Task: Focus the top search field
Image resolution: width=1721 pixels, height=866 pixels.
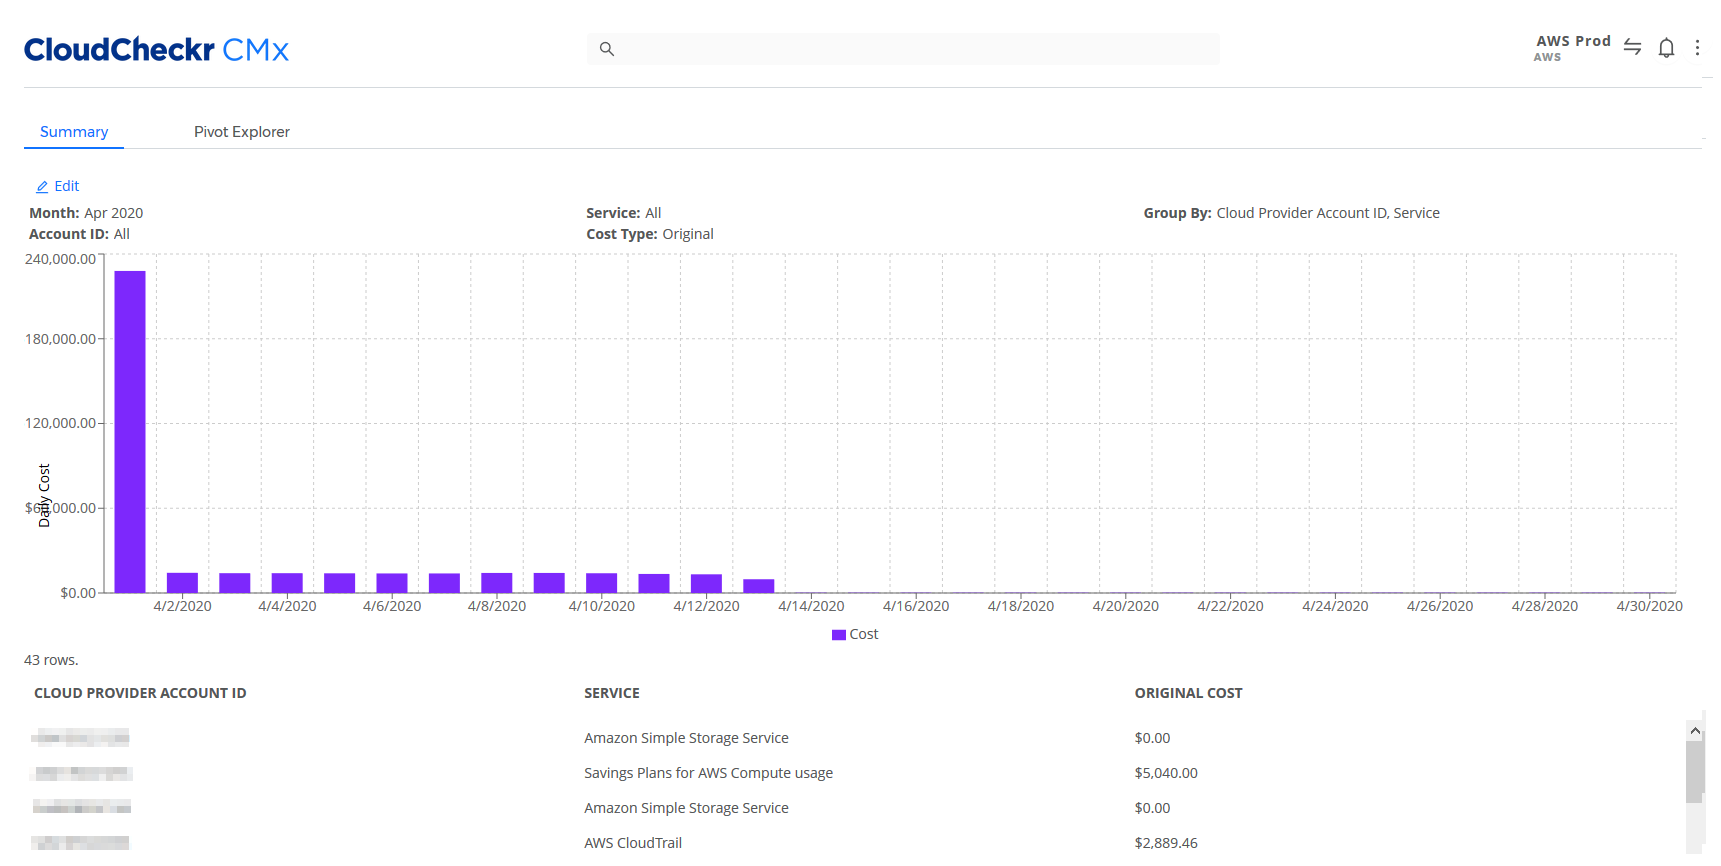Action: click(x=903, y=49)
